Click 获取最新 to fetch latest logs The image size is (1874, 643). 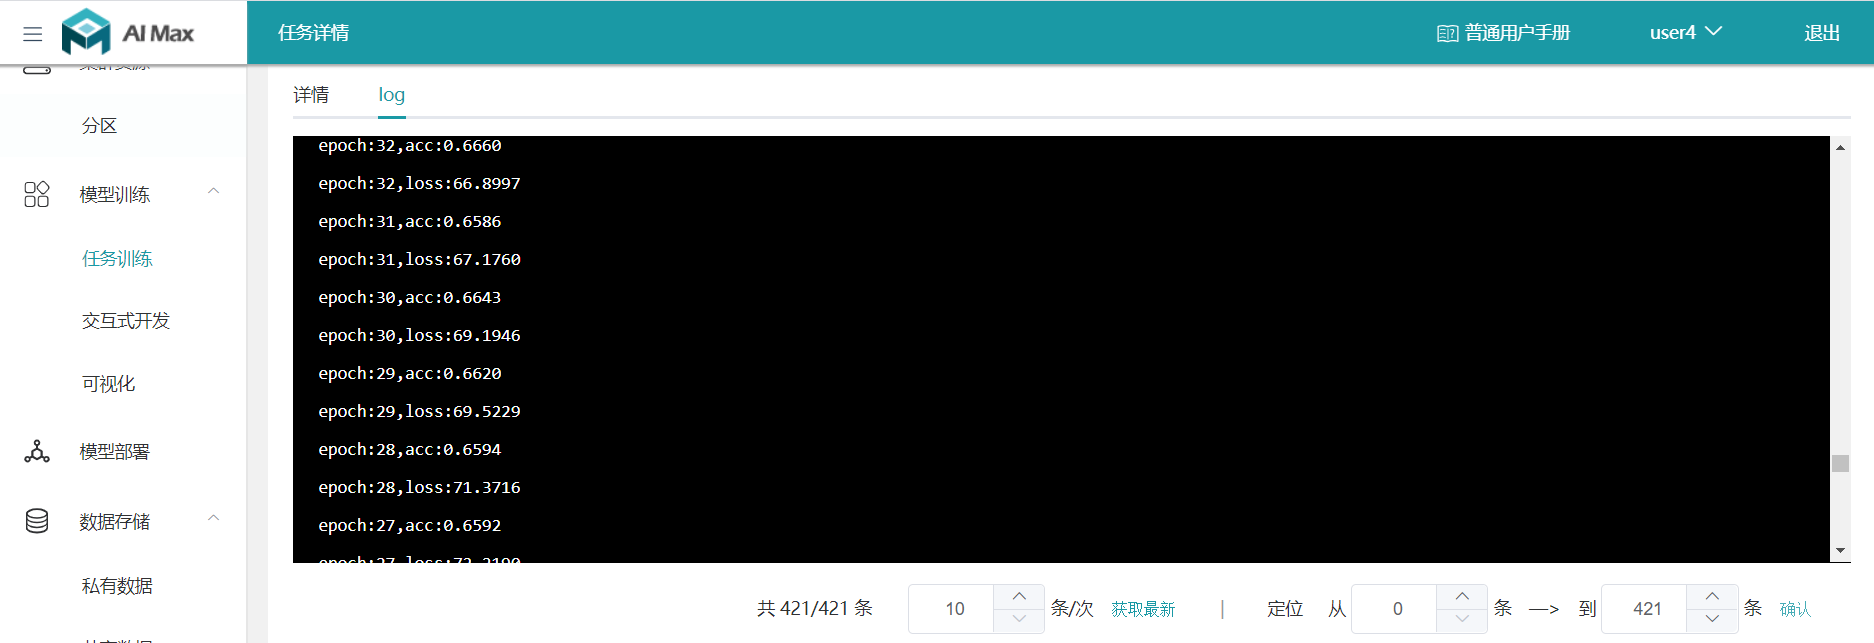coord(1143,609)
